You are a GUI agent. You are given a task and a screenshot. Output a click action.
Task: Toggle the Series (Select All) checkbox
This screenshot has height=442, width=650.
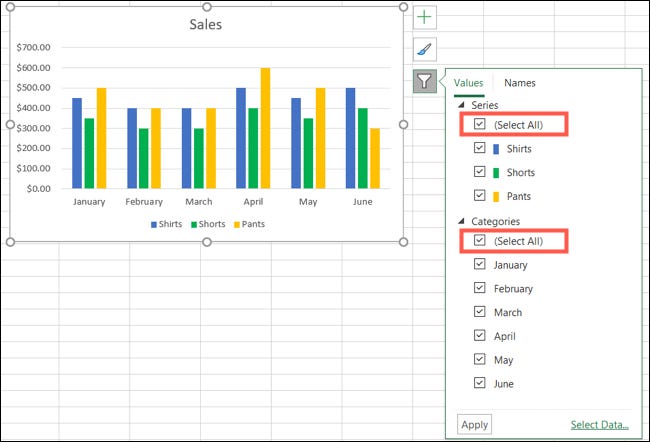pyautogui.click(x=480, y=125)
